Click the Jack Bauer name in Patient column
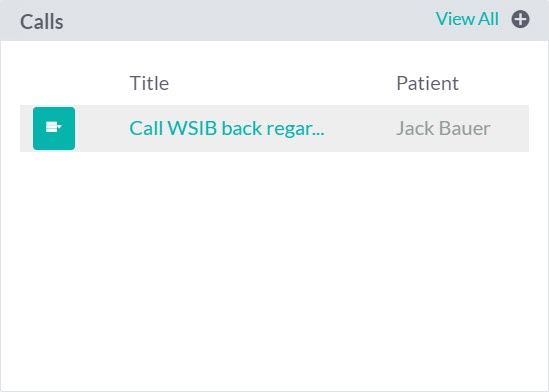The height and width of the screenshot is (392, 549). point(443,128)
